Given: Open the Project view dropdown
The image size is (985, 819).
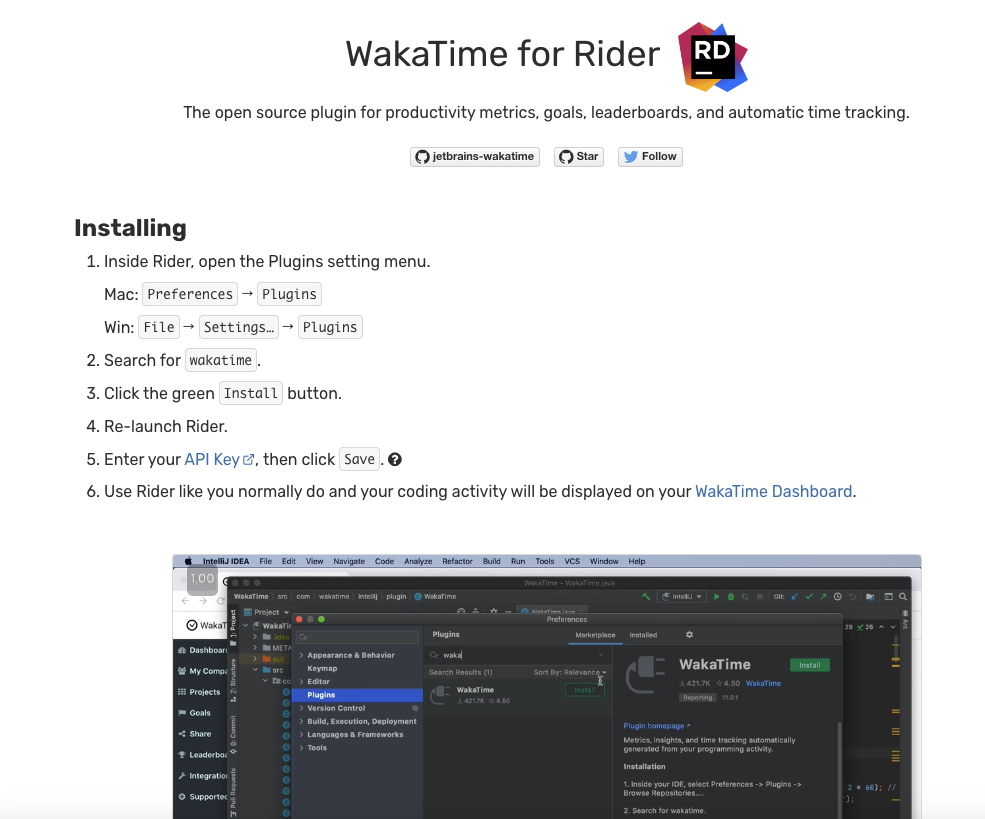Looking at the screenshot, I should (266, 612).
